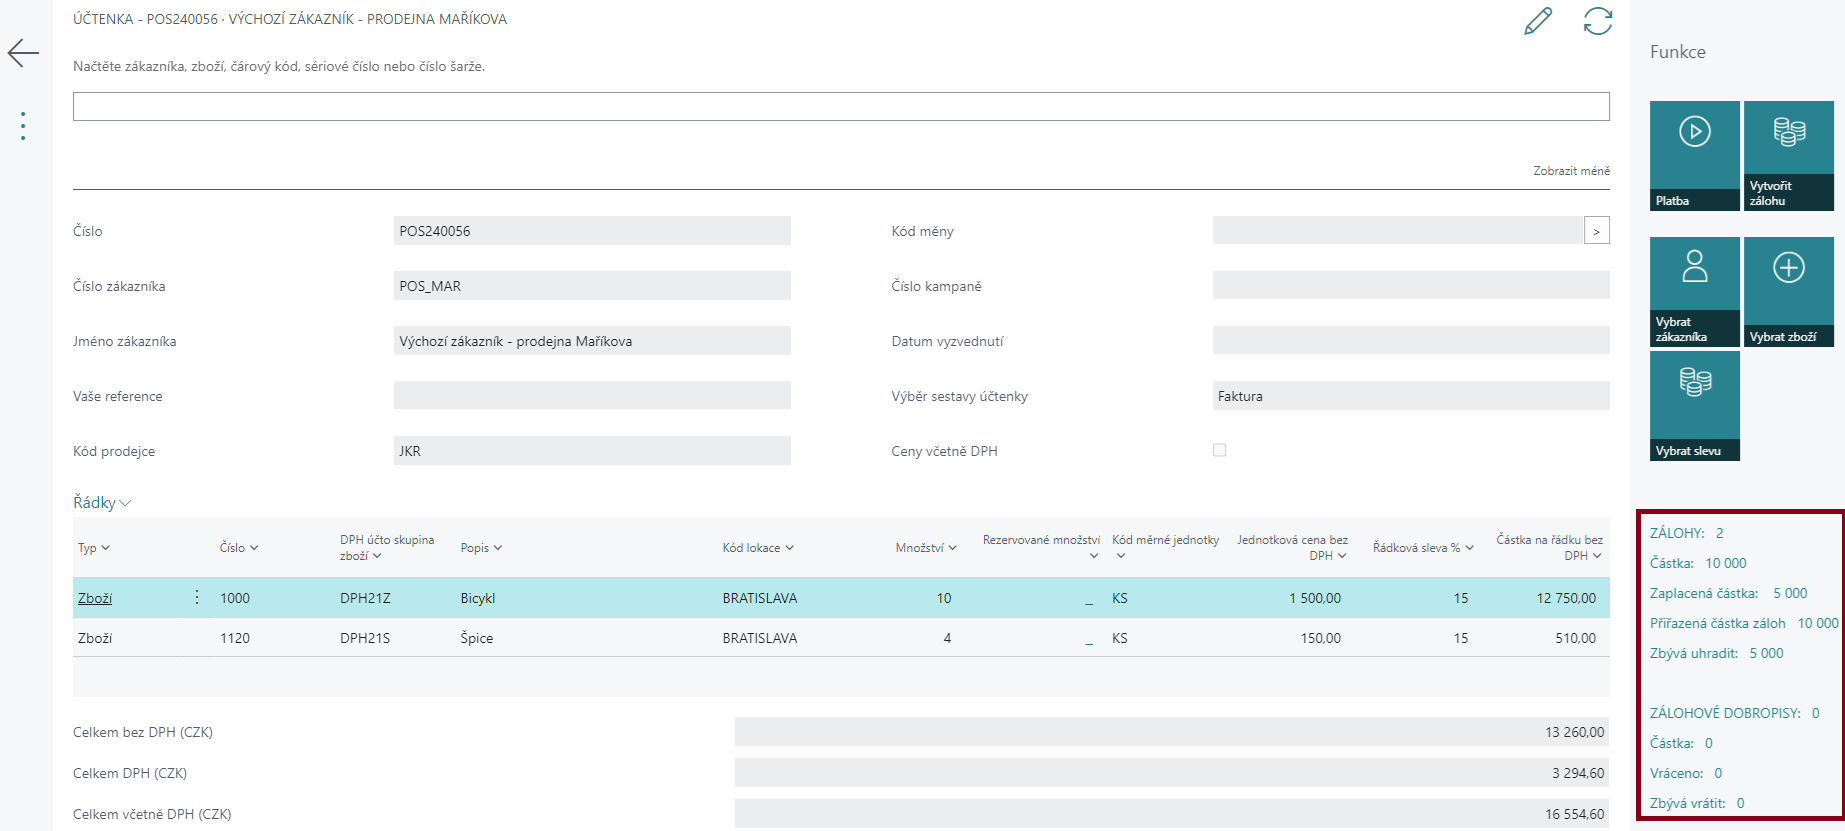The image size is (1845, 831).
Task: Open Částka na řádku bez DPH column menu
Action: tap(1549, 548)
